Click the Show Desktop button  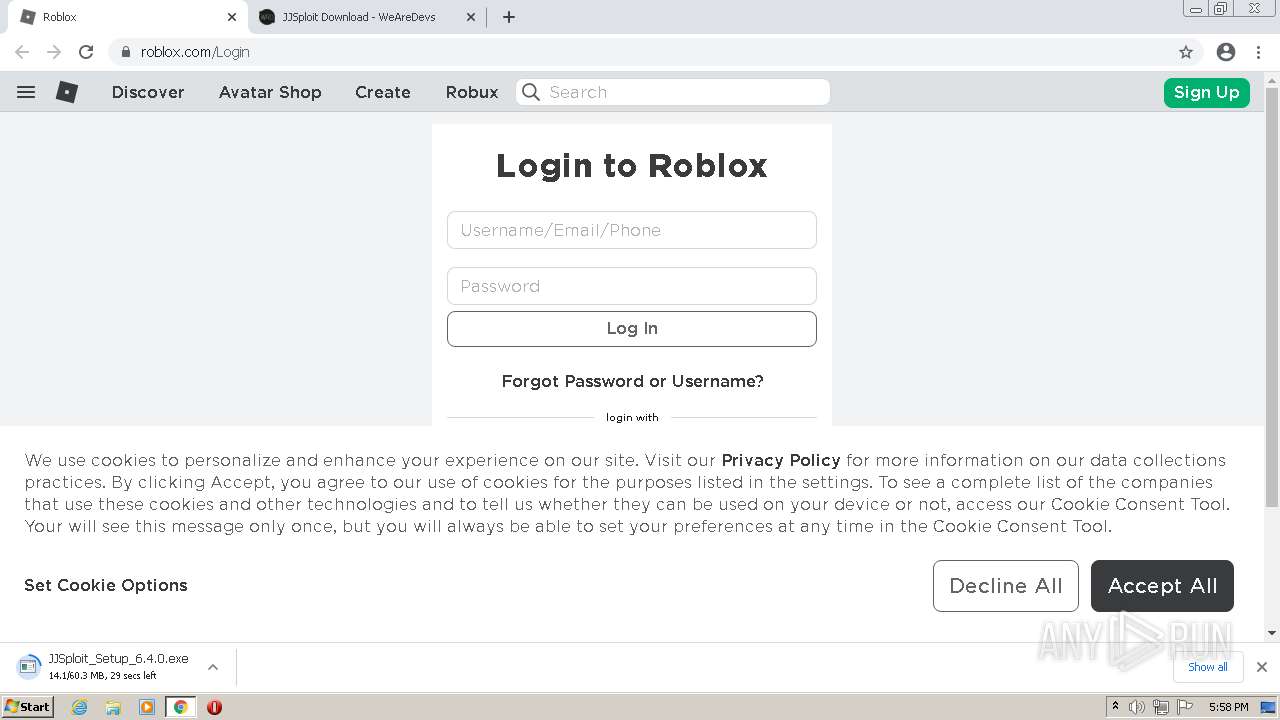click(1269, 707)
